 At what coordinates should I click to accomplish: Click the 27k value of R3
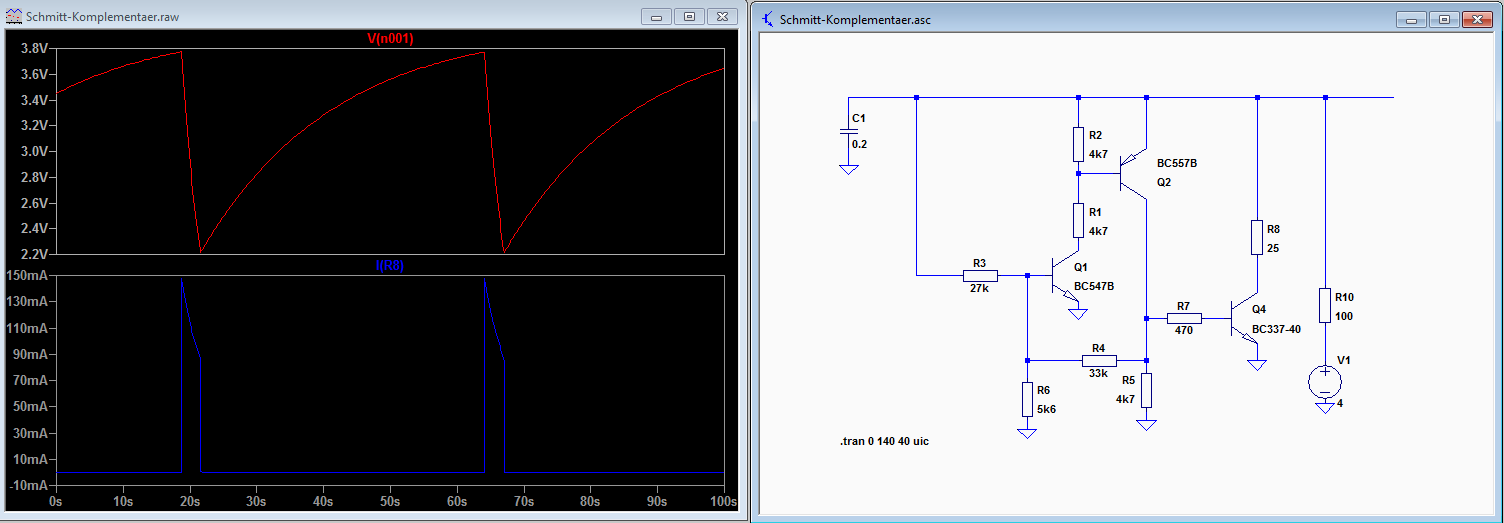[x=980, y=288]
